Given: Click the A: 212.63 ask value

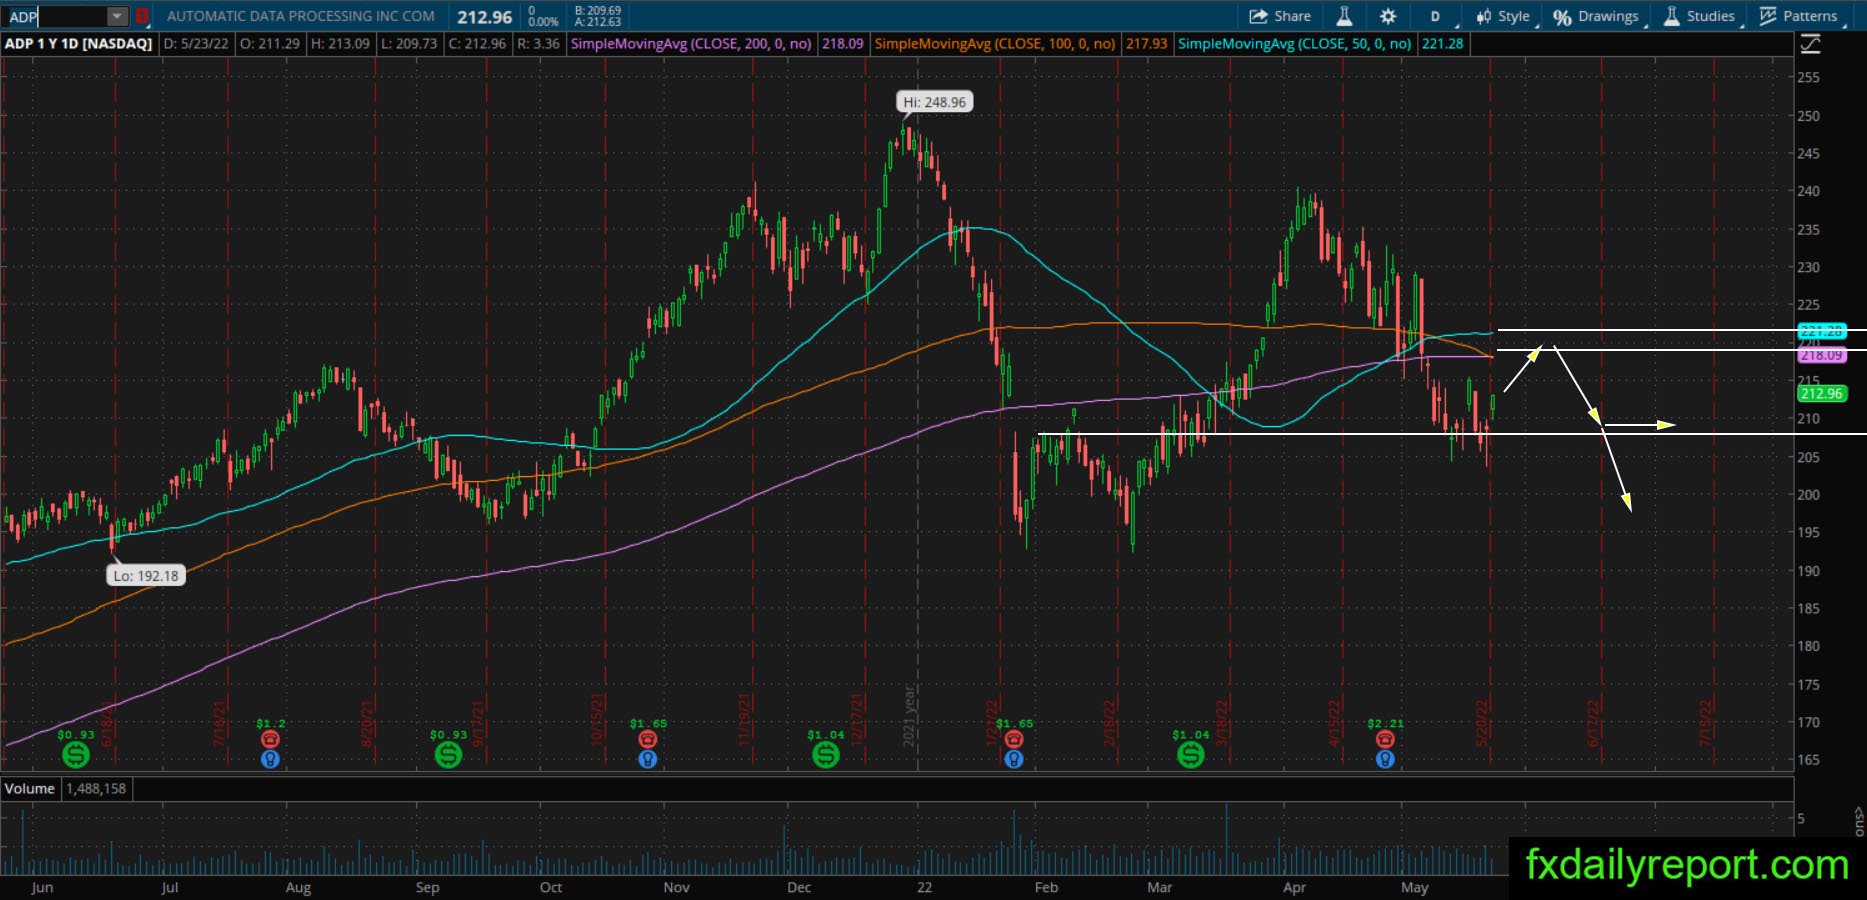Looking at the screenshot, I should click(x=598, y=22).
